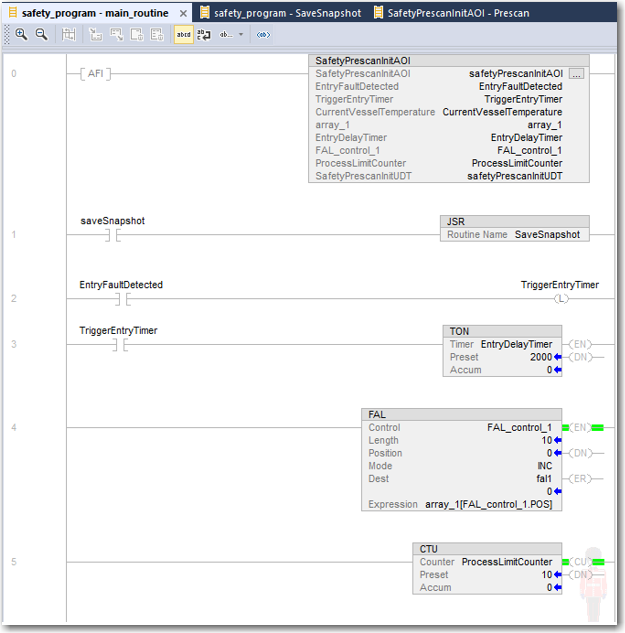Select the TriggerEntryTimer contact on rung 3
The width and height of the screenshot is (625, 633).
click(120, 345)
